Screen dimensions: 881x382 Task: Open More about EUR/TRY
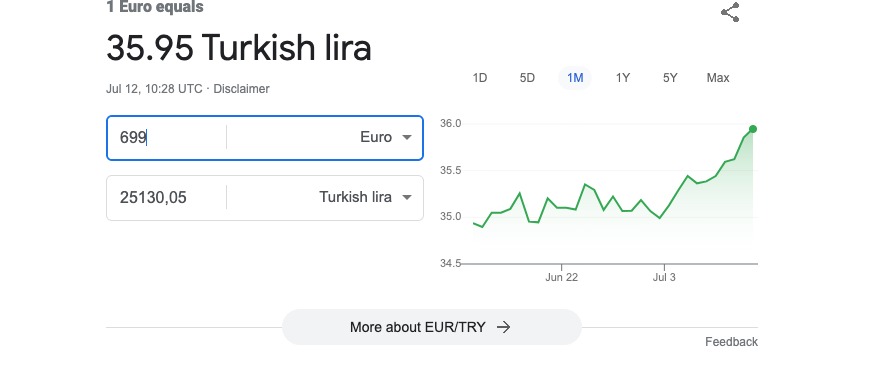431,327
